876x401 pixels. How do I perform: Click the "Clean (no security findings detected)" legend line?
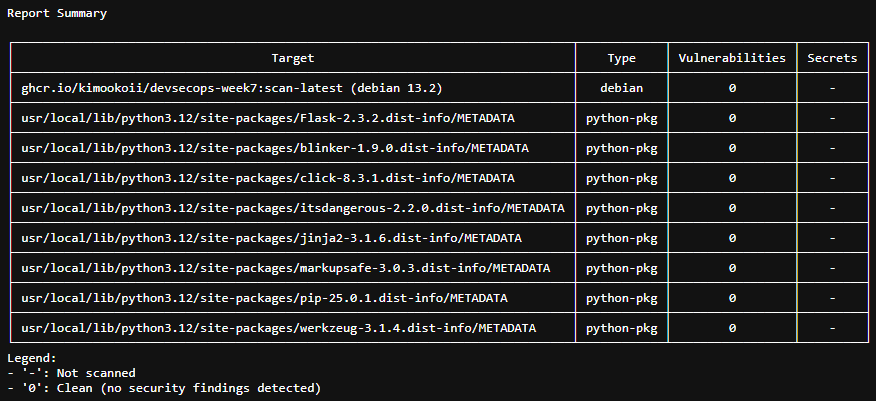[163, 388]
